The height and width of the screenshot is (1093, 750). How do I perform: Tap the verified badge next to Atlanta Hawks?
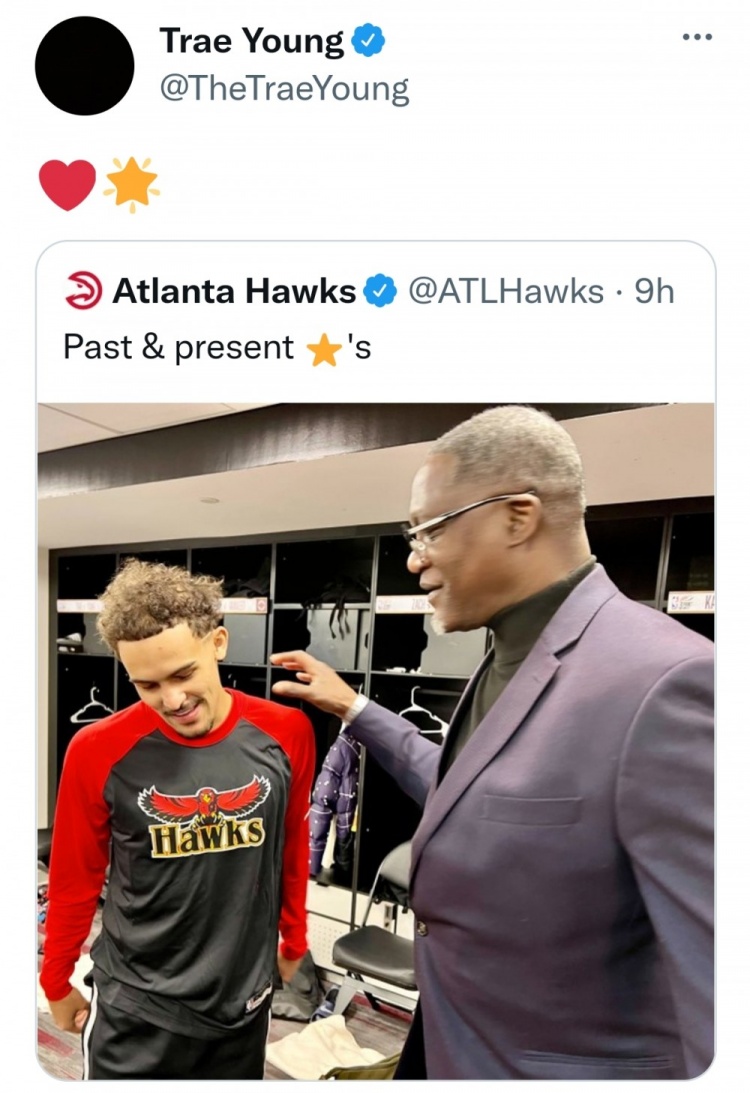pos(380,291)
